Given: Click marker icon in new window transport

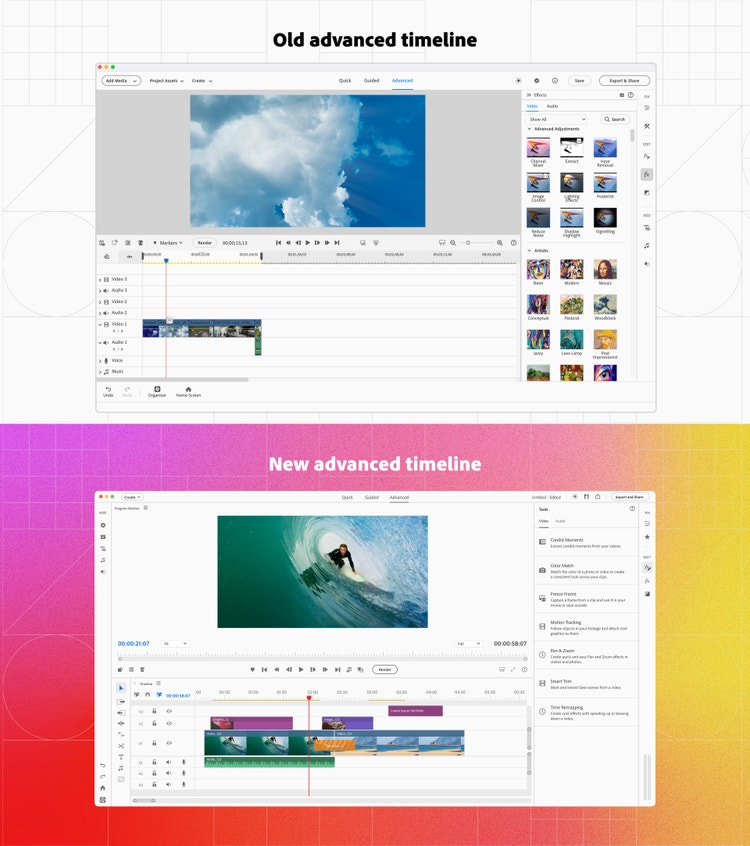Looking at the screenshot, I should tap(252, 670).
